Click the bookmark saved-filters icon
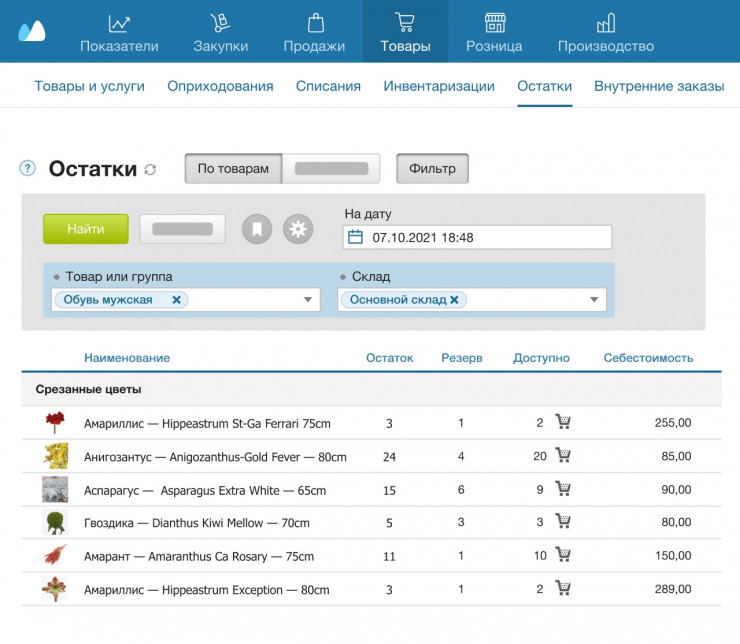The height and width of the screenshot is (644, 740). 257,229
